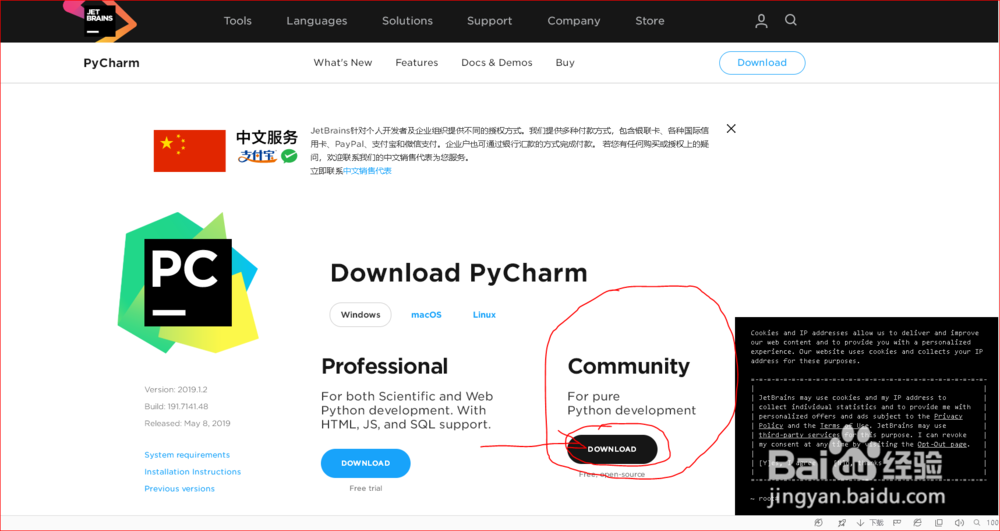Click the Free trial label
Screen dimensions: 1000x531
(x=366, y=488)
